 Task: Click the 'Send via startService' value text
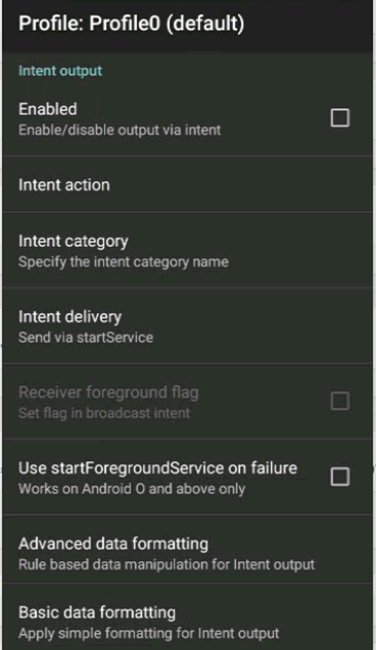click(x=86, y=337)
